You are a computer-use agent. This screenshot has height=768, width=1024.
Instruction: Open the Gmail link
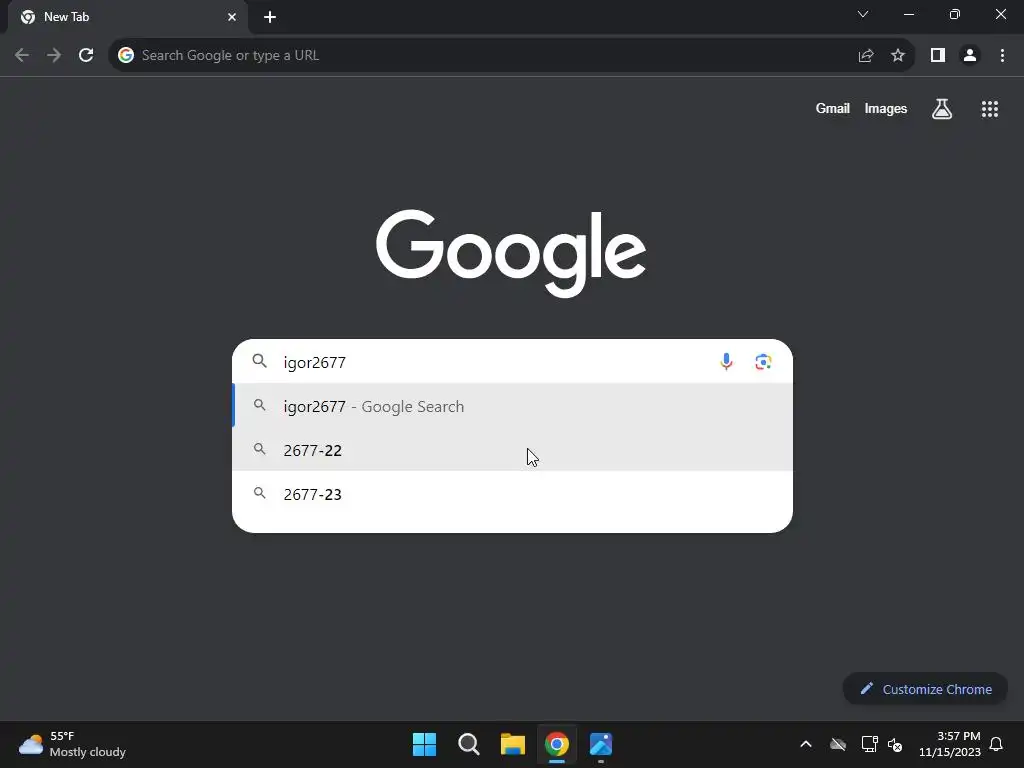coord(833,109)
